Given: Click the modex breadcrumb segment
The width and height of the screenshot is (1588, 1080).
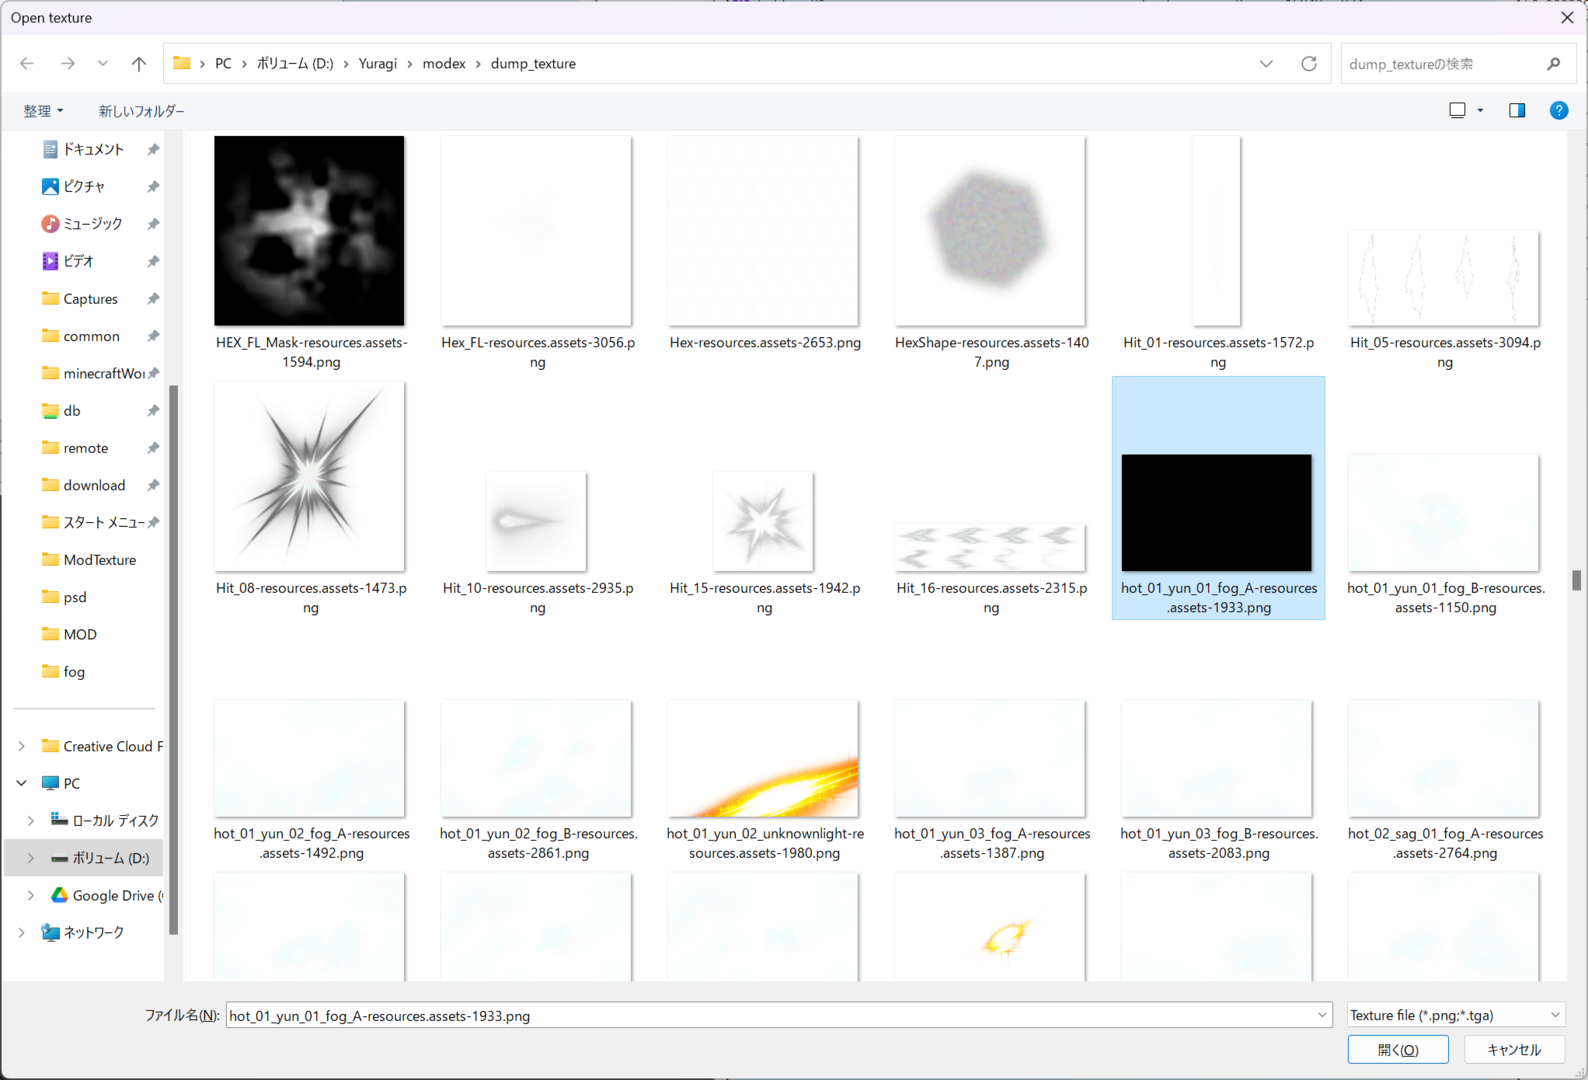Looking at the screenshot, I should (x=444, y=63).
